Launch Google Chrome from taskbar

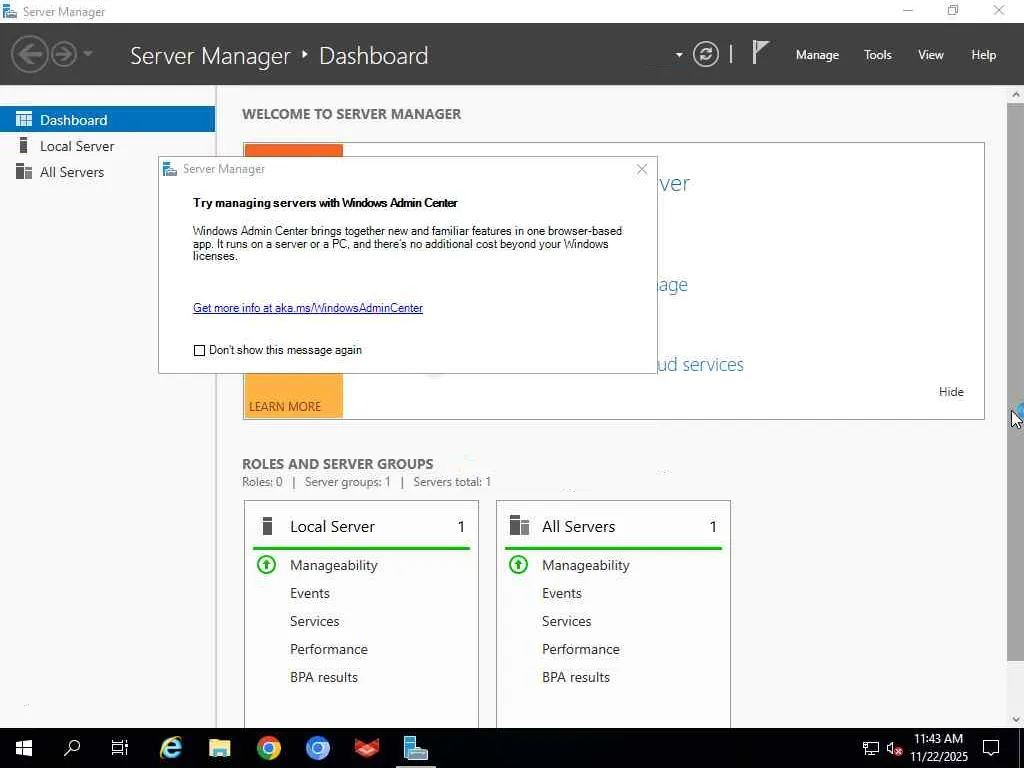268,748
